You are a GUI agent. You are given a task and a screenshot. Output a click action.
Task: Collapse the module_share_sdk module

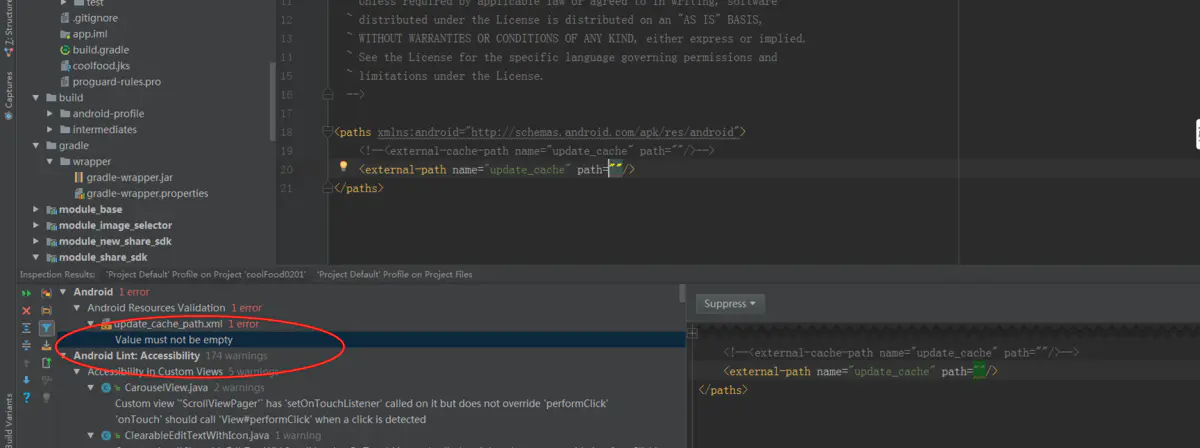(x=37, y=258)
